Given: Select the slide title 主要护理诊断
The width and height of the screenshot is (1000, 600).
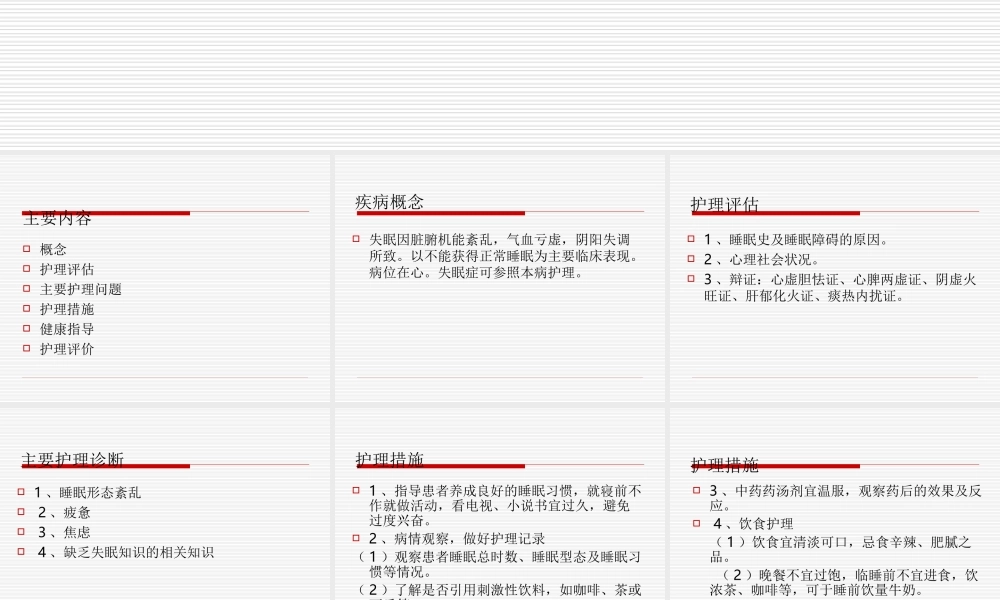Looking at the screenshot, I should click(x=73, y=459).
